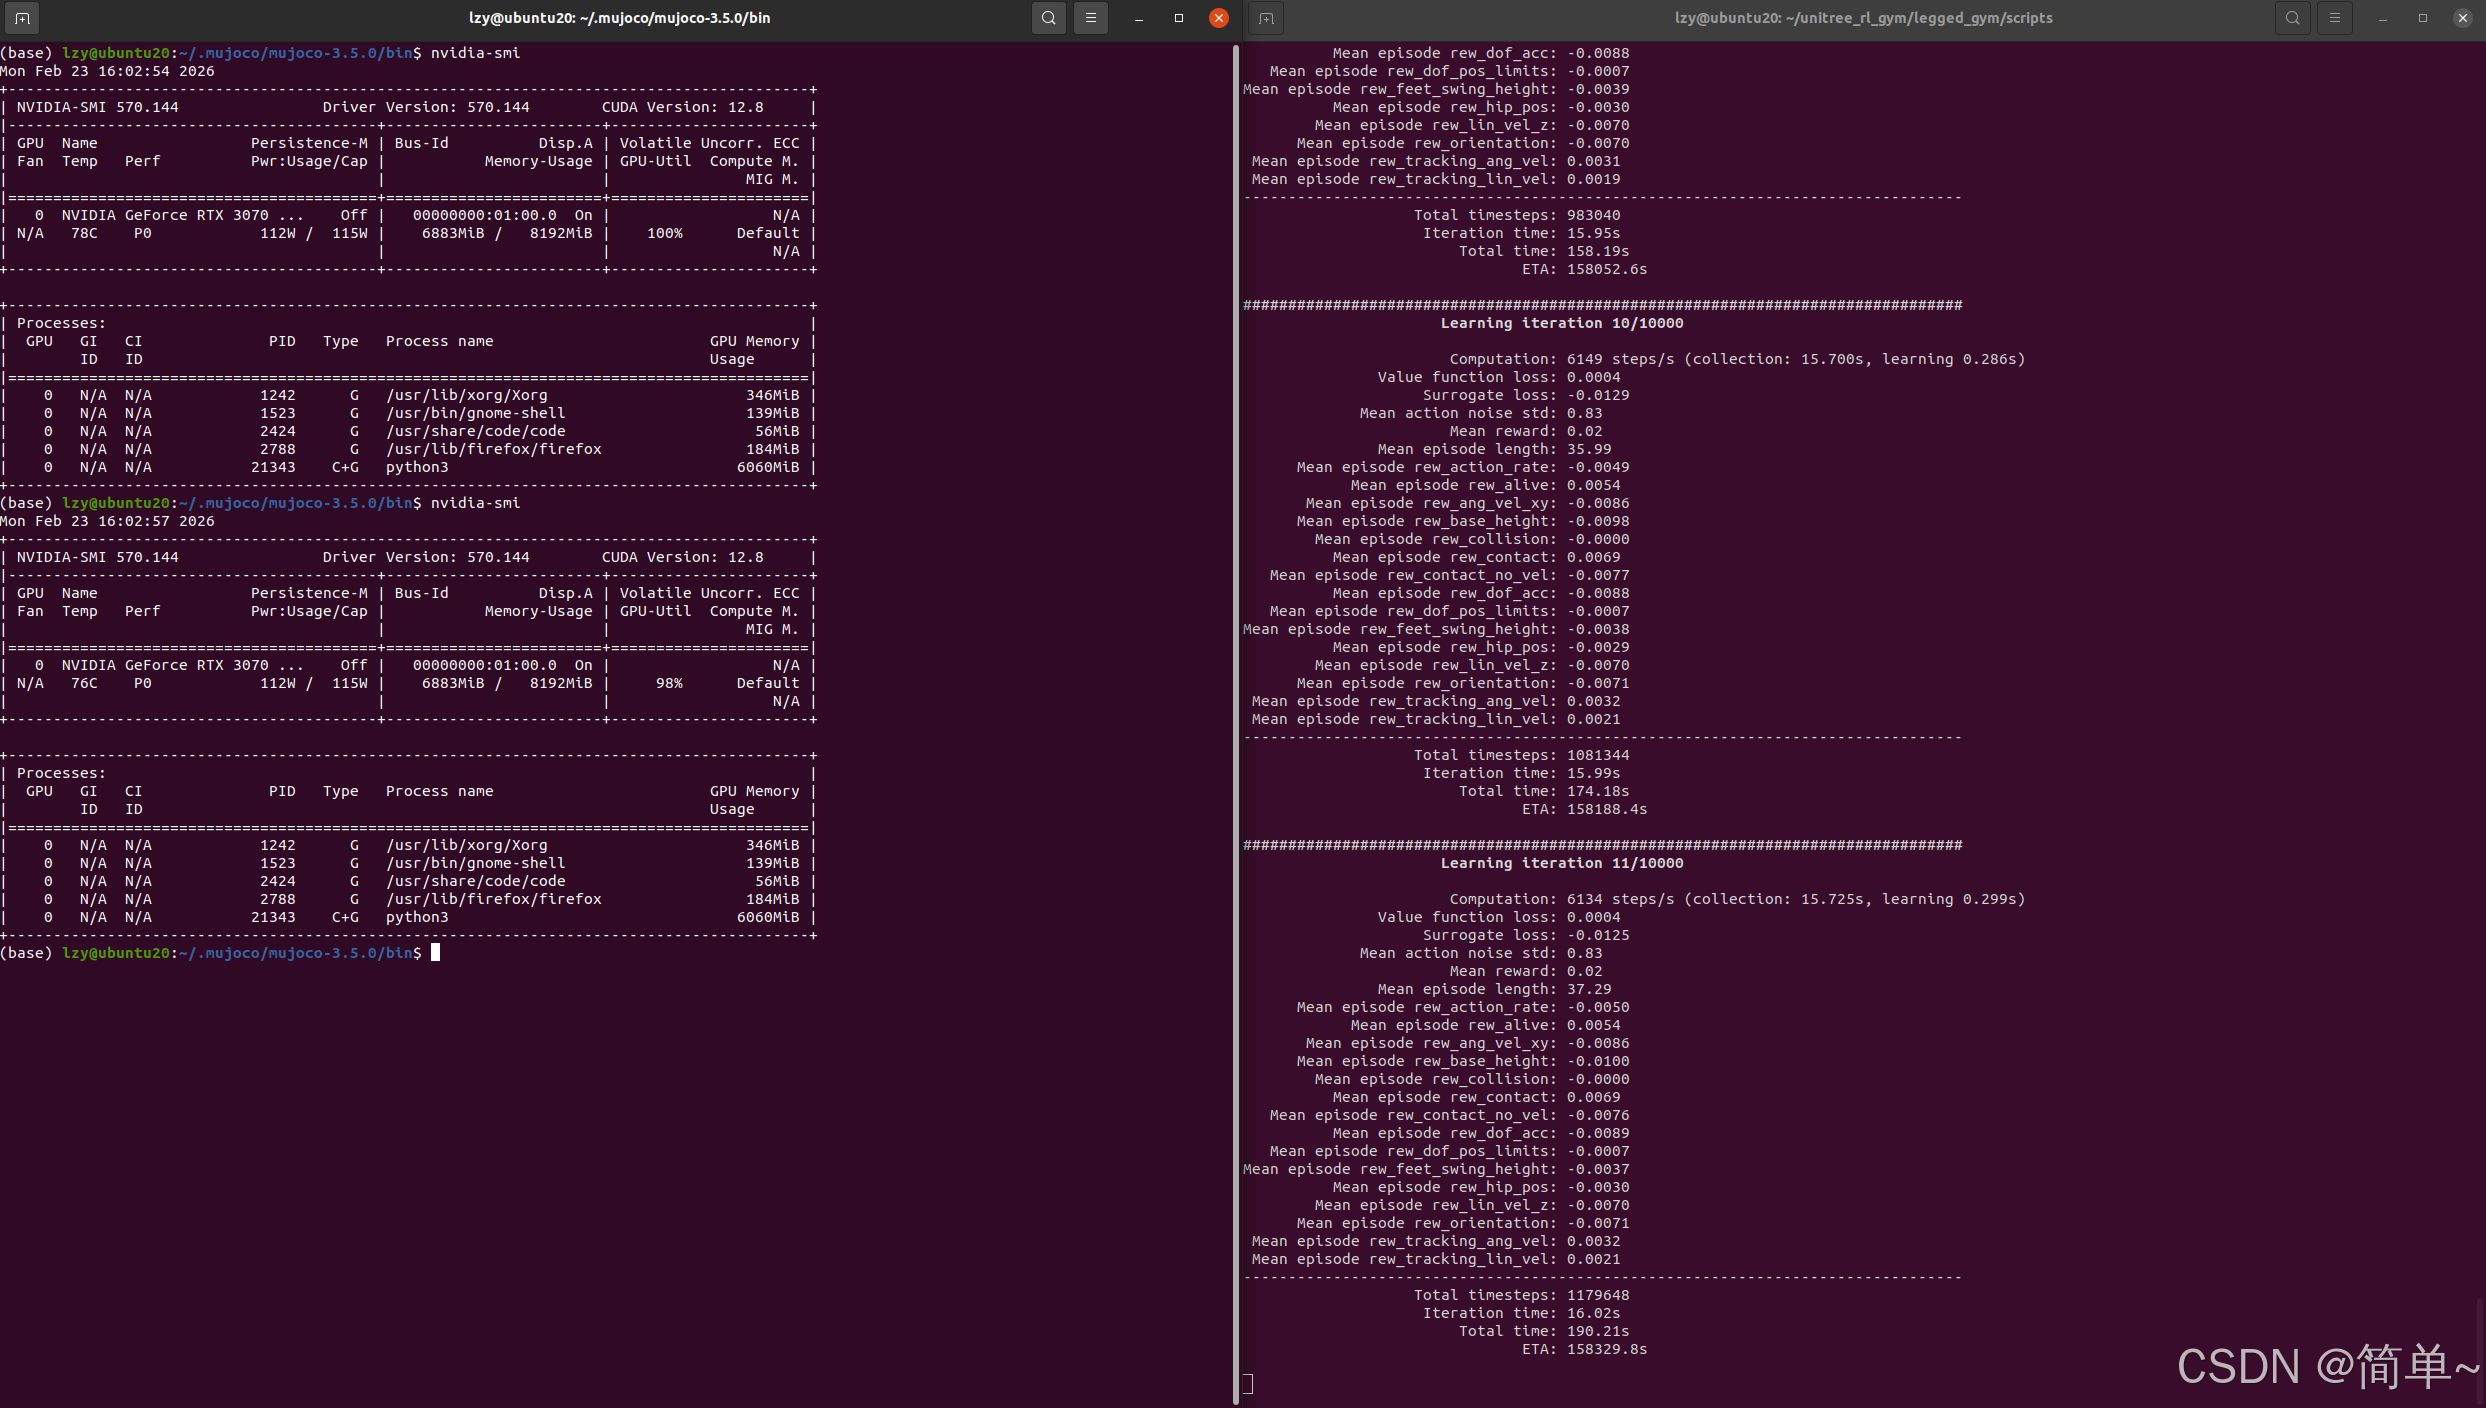Open hamburger menu of right terminal
Viewport: 2486px width, 1408px height.
pos(2335,18)
